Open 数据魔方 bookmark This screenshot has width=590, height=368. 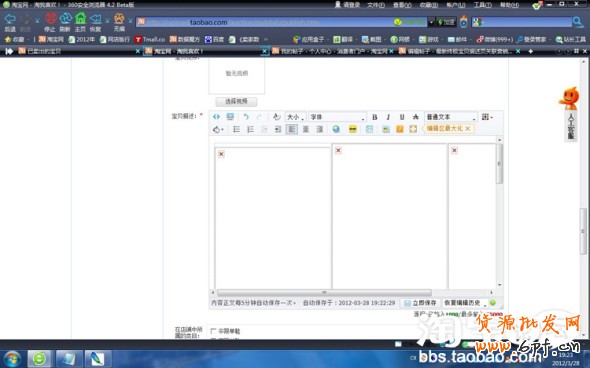pos(184,39)
